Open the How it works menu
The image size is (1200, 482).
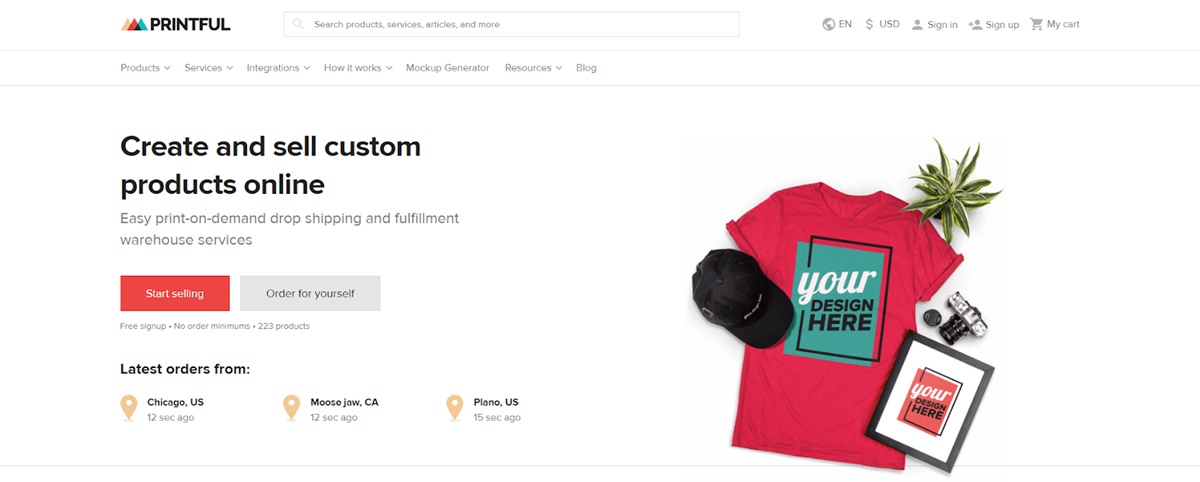[x=358, y=68]
